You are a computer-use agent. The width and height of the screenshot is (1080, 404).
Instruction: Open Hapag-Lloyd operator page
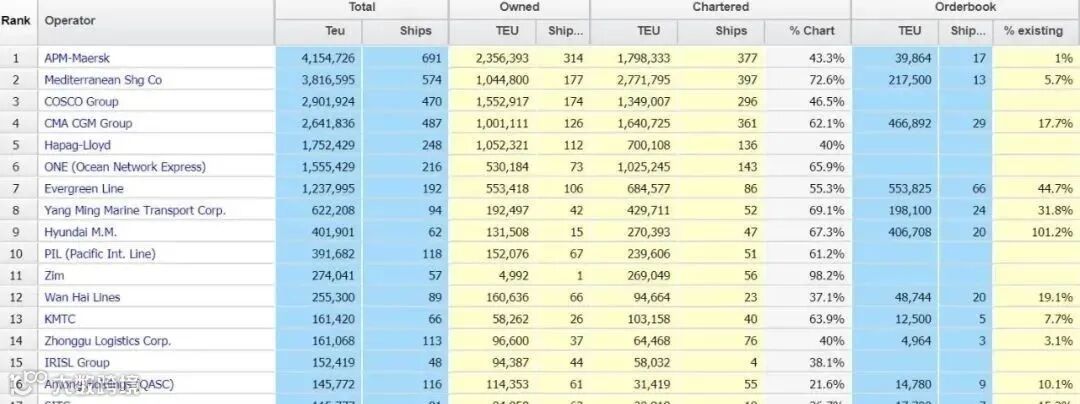click(78, 145)
